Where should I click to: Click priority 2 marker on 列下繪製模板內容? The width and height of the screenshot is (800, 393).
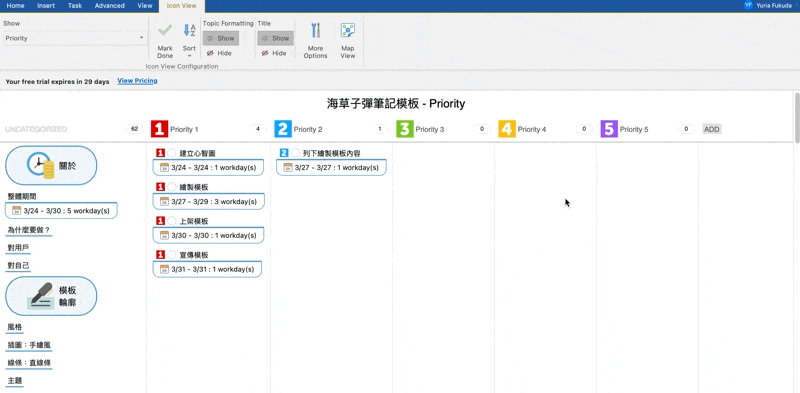click(x=284, y=153)
